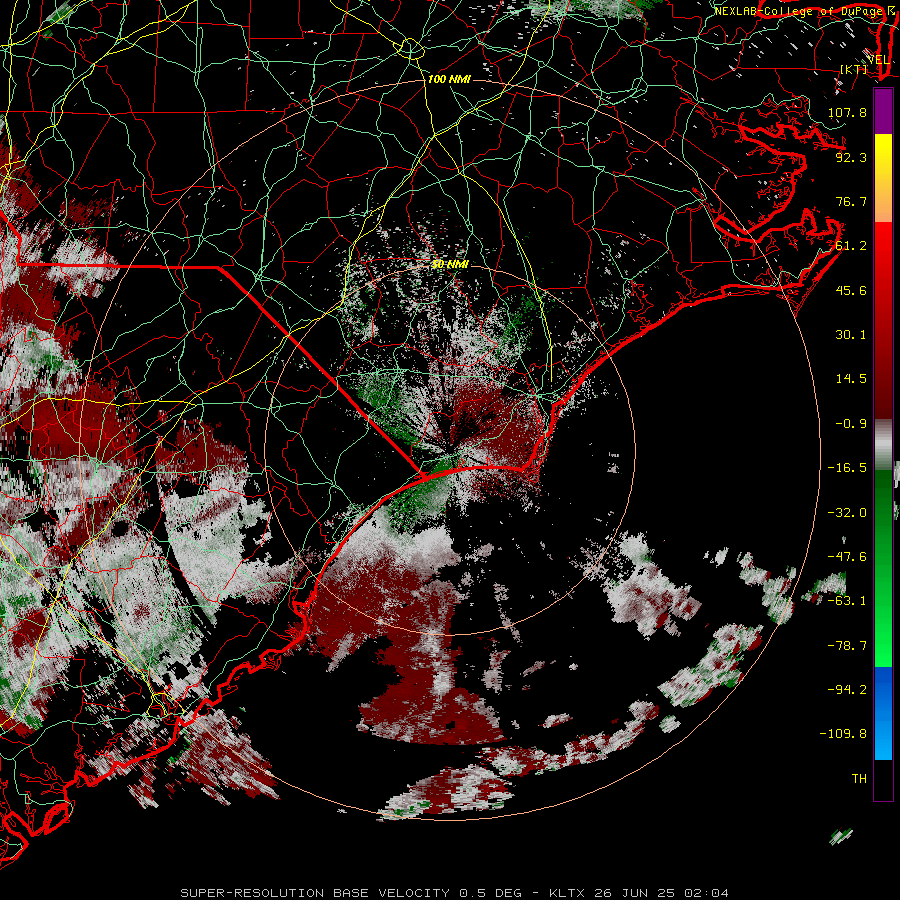Click the 45.6 velocity scale value
Screen dimensions: 900x900
click(x=851, y=290)
